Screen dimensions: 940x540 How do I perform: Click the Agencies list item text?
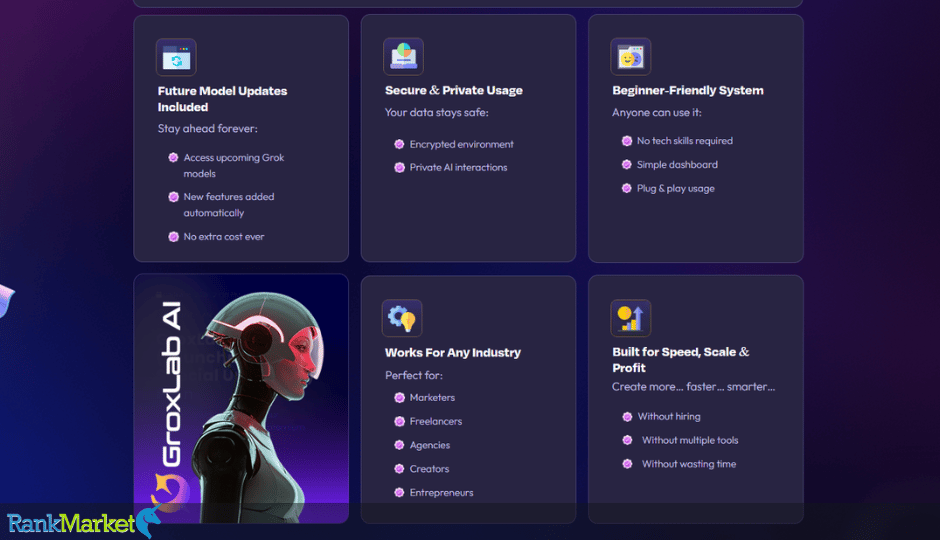(x=430, y=445)
